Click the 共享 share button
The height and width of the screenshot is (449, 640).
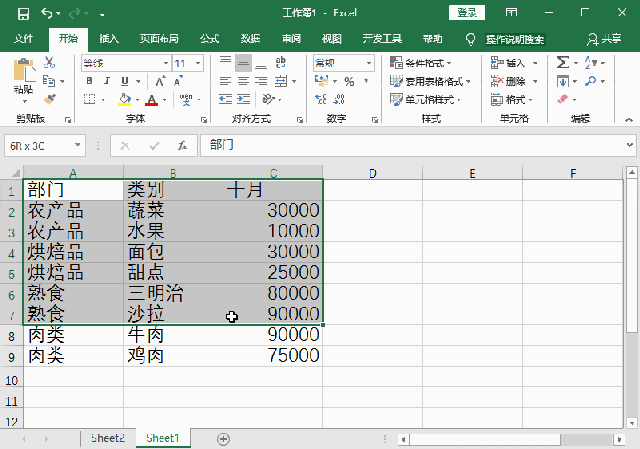[x=604, y=39]
